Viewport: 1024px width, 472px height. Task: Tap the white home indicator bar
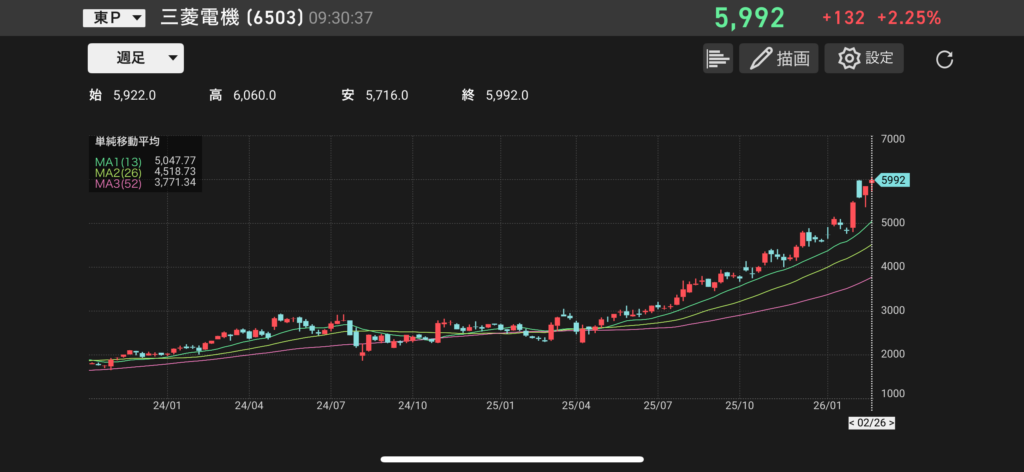click(512, 460)
